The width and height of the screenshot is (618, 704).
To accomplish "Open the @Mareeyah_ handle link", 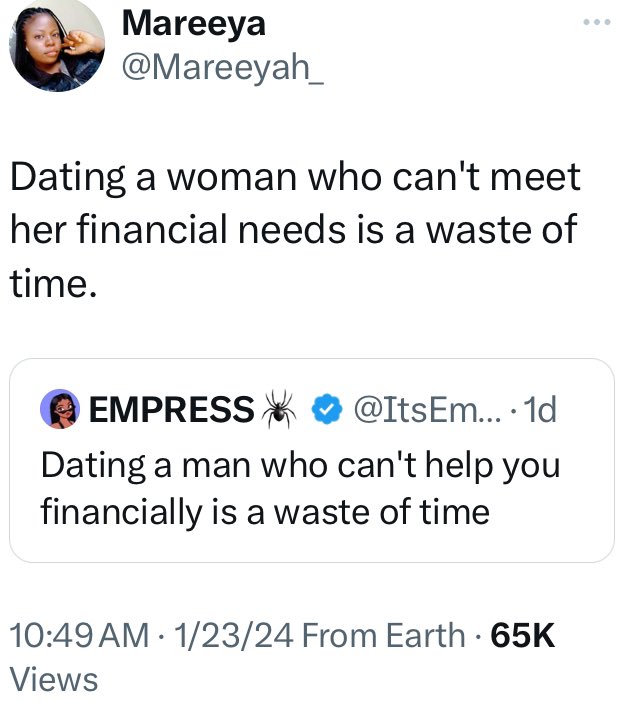I will pos(214,69).
